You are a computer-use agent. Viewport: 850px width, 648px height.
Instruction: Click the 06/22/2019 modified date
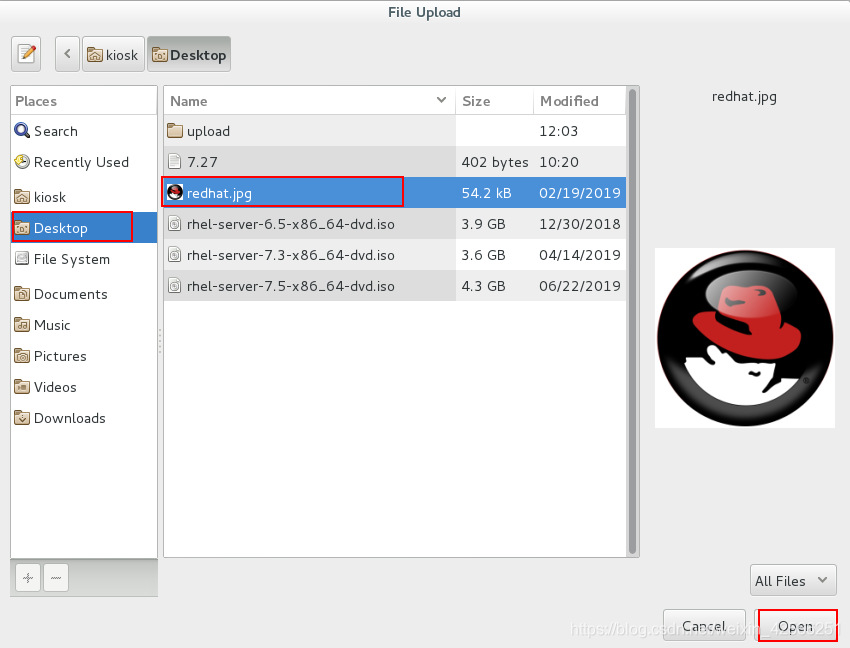click(579, 285)
